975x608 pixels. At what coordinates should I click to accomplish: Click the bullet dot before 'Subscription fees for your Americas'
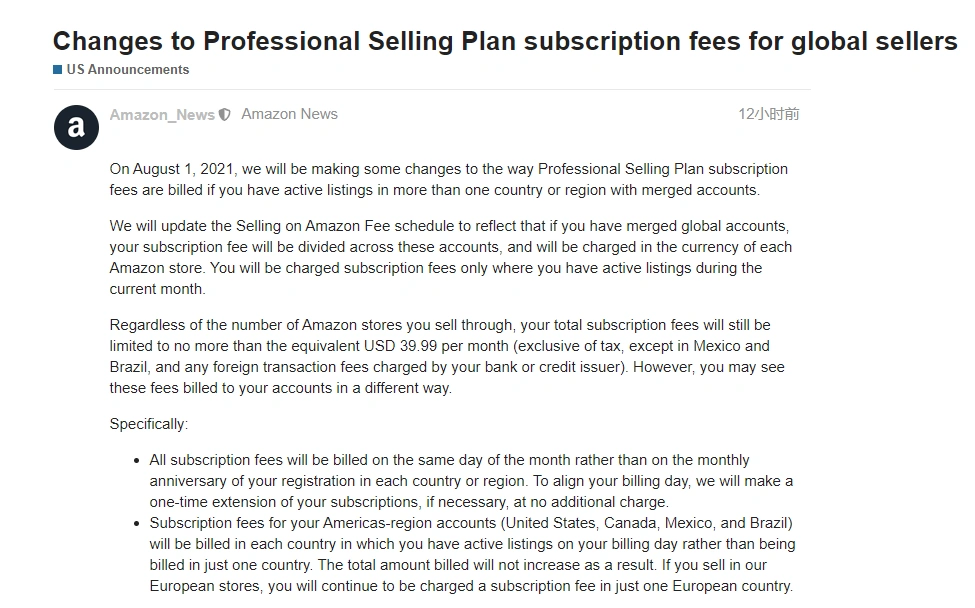point(137,523)
